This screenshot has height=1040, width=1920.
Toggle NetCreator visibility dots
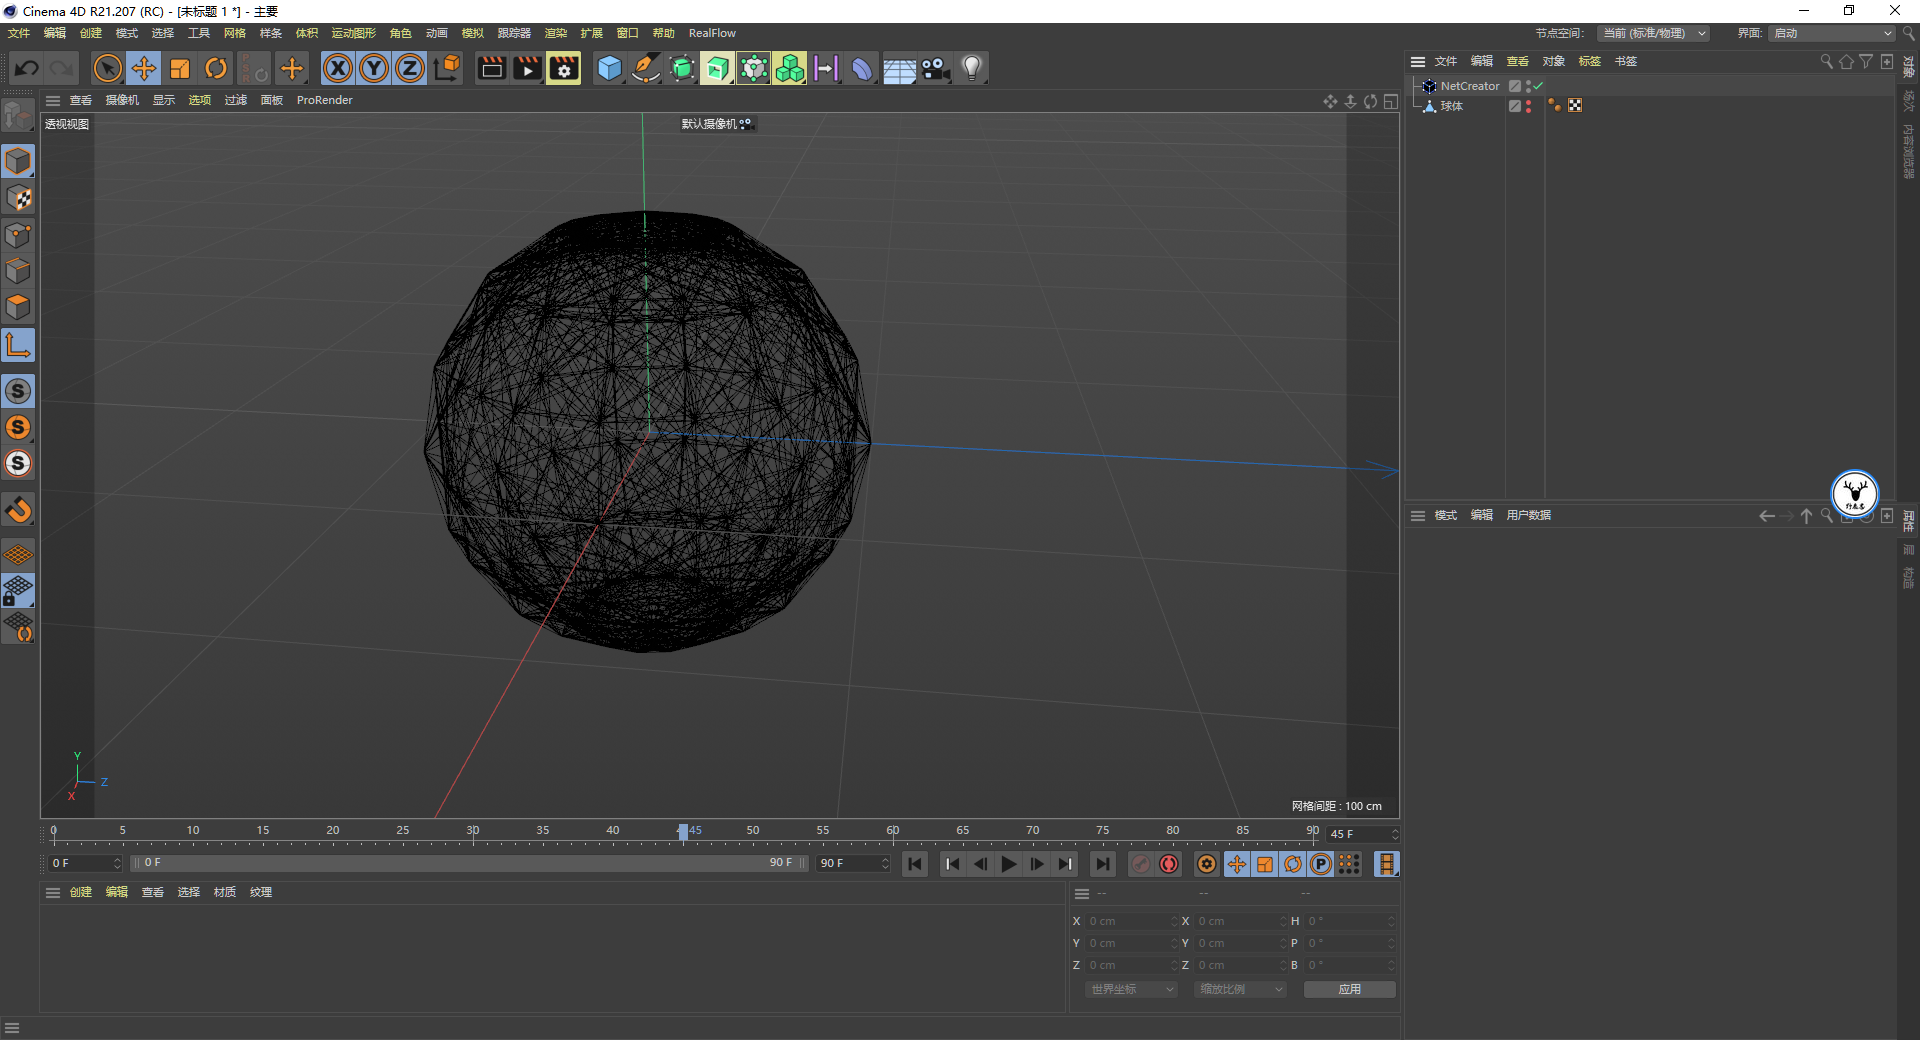[1528, 86]
